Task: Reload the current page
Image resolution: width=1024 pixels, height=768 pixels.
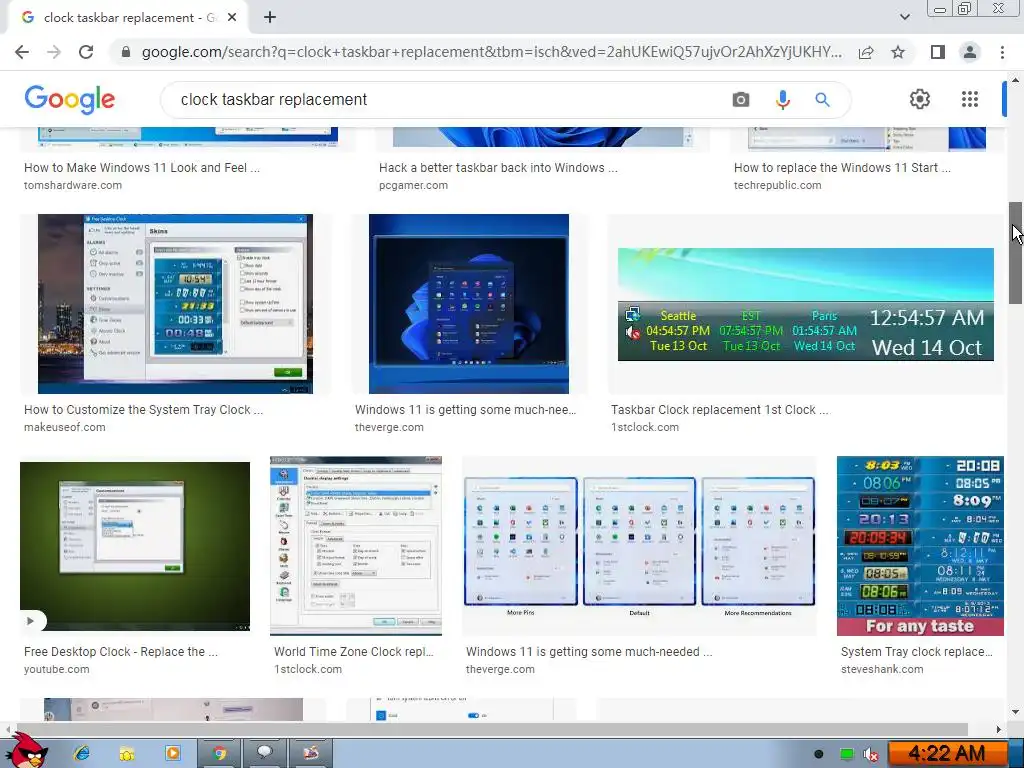Action: 86,52
